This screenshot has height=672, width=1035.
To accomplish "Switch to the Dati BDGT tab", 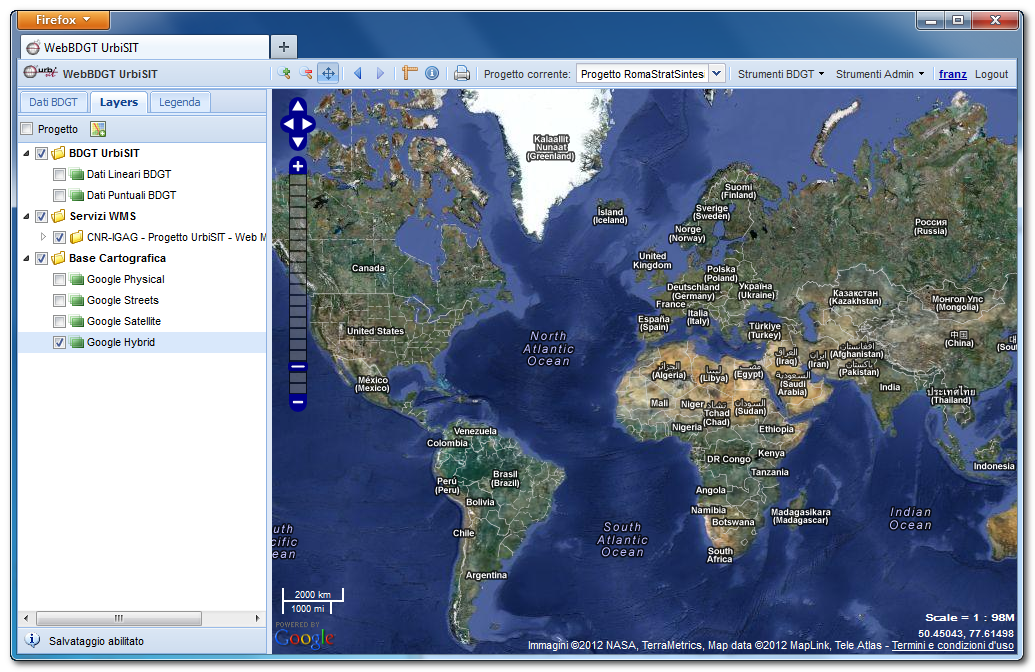I will point(53,102).
